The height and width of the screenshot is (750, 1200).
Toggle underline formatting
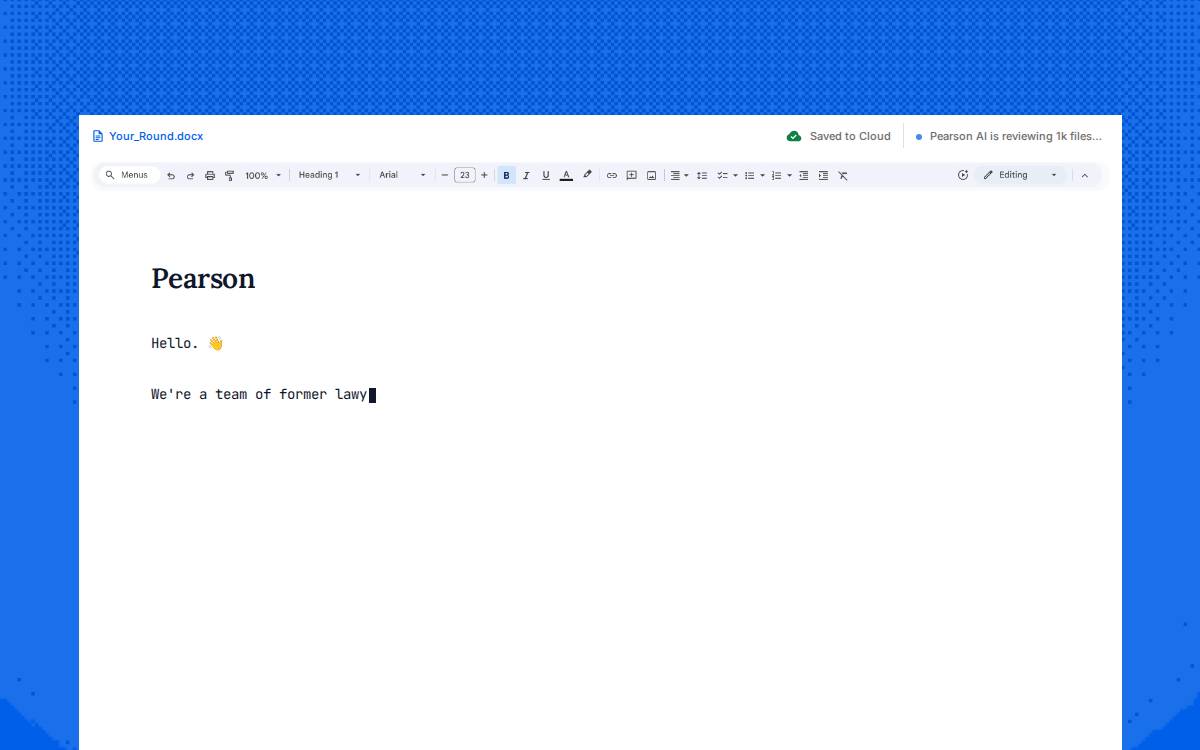[546, 175]
